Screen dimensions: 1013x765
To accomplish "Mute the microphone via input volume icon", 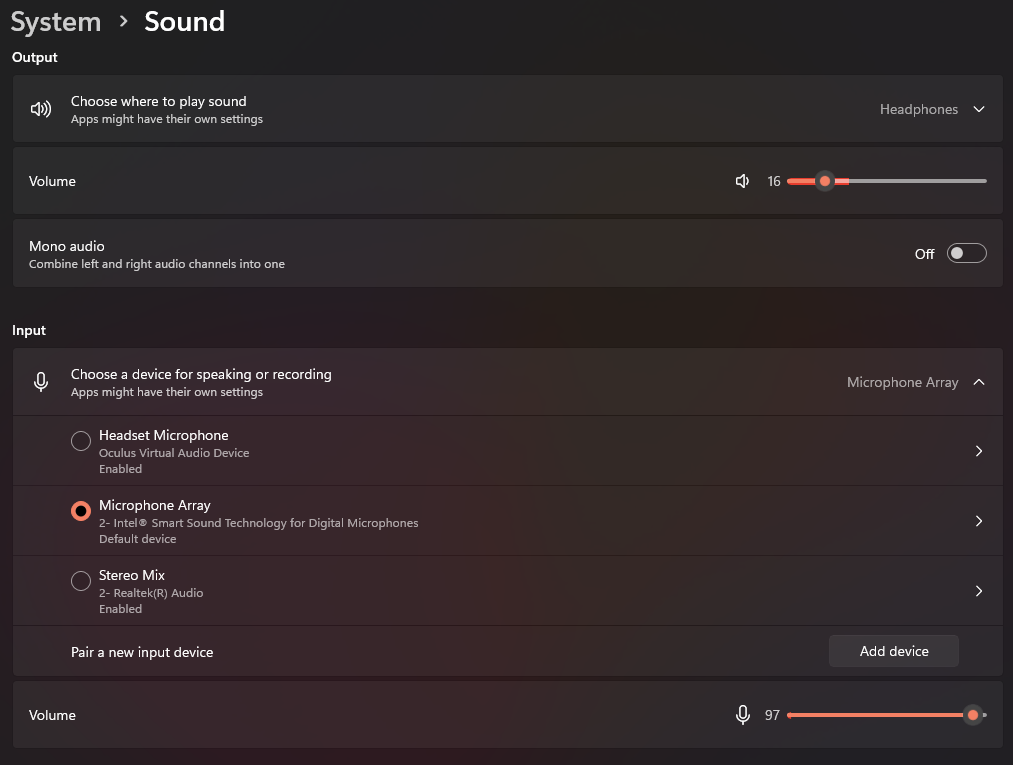I will (742, 715).
